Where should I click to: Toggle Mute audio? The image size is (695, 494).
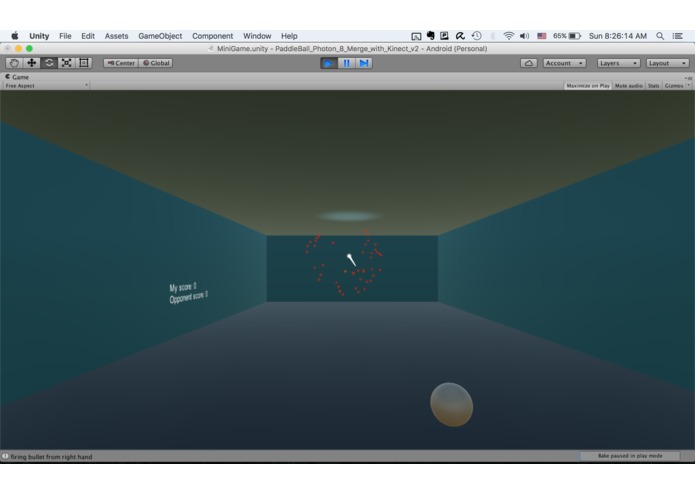629,86
